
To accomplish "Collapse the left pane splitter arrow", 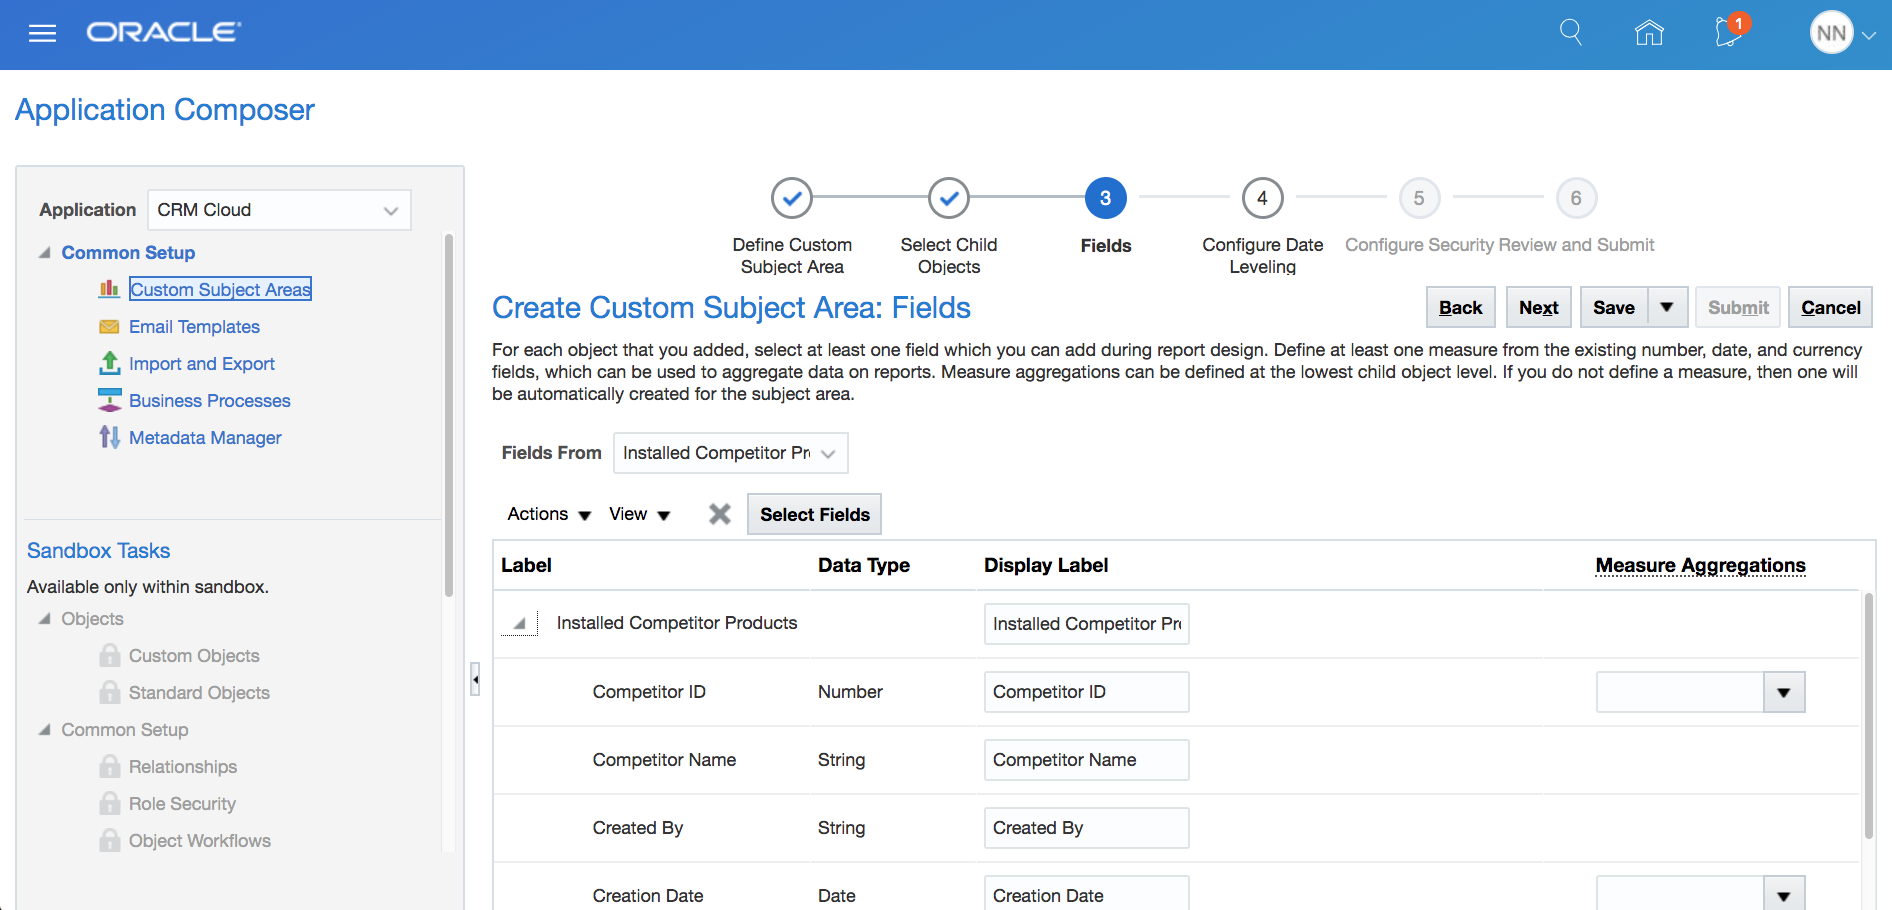I will tap(475, 679).
